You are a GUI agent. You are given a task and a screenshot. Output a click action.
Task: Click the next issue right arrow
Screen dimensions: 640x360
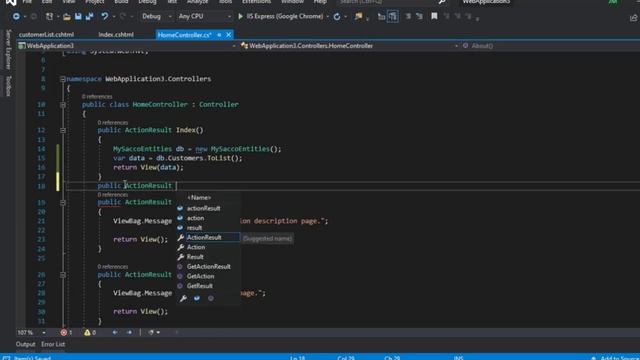click(x=129, y=333)
